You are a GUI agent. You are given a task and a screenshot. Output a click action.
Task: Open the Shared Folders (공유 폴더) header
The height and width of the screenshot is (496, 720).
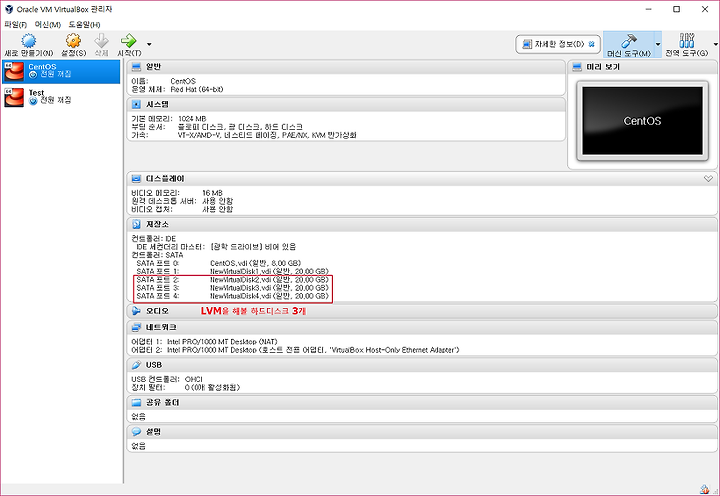coord(422,403)
